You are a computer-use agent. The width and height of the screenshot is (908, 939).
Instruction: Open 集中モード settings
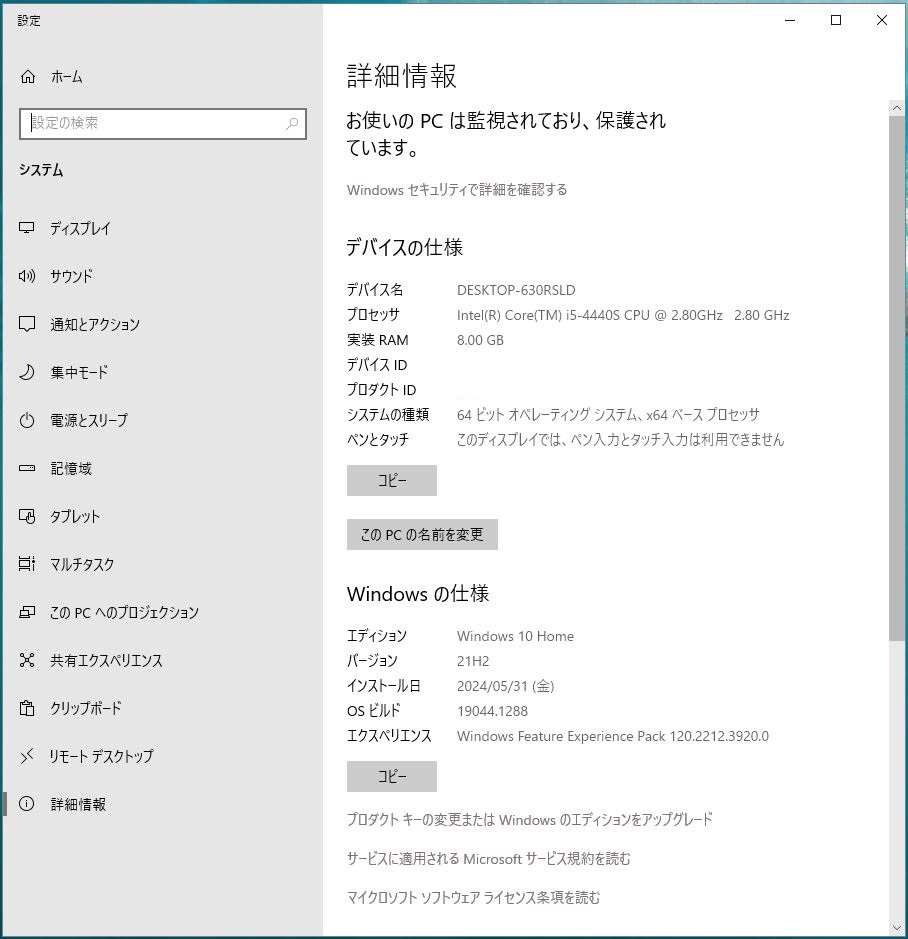[x=162, y=372]
